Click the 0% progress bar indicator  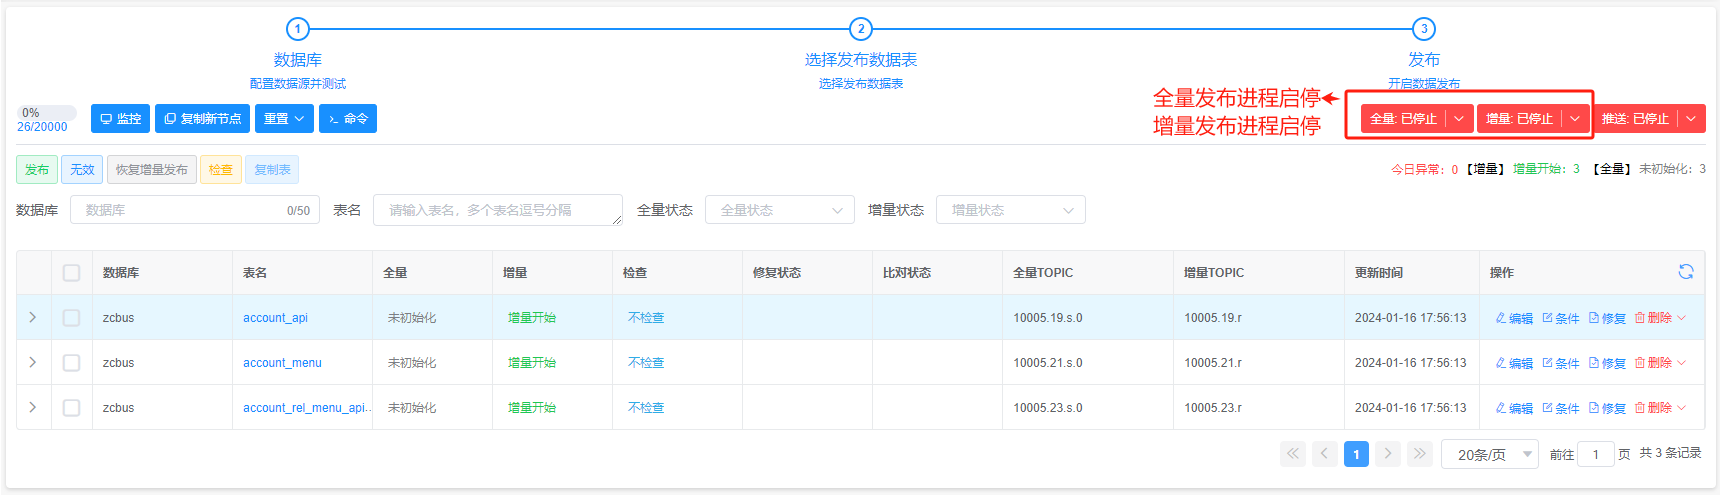[x=46, y=113]
